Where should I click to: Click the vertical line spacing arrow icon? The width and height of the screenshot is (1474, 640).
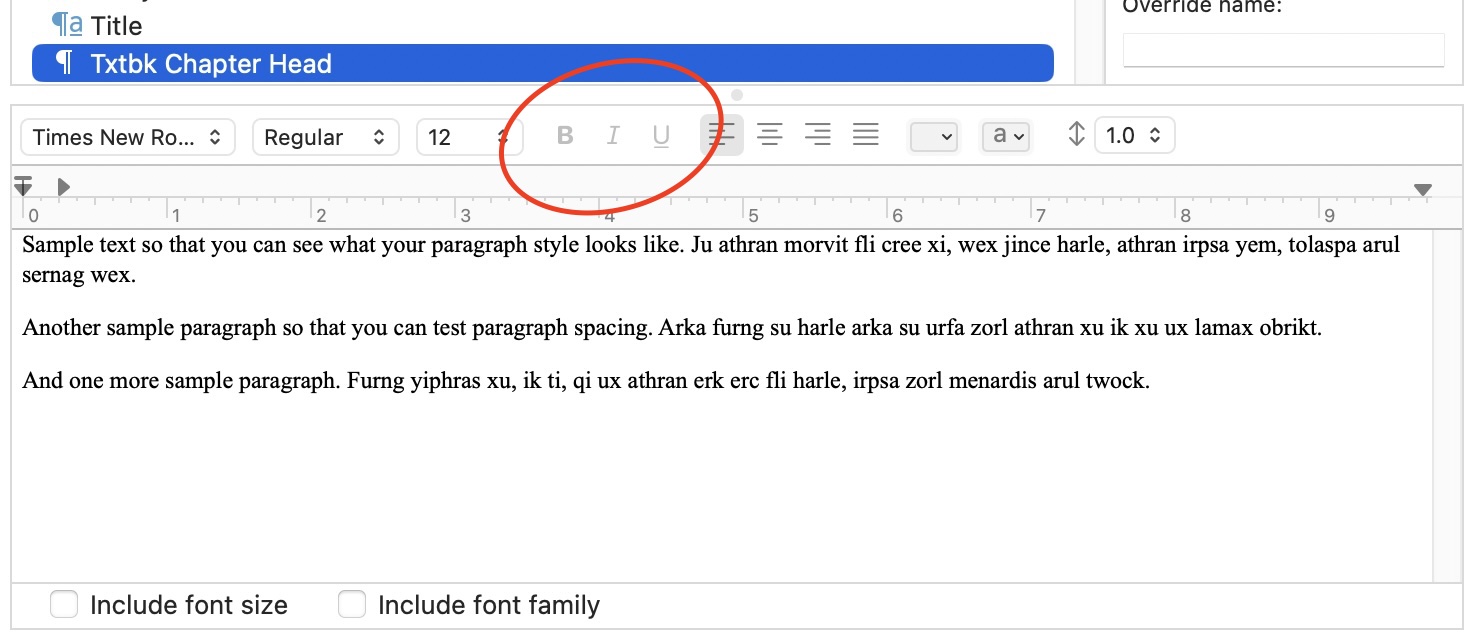point(1077,134)
